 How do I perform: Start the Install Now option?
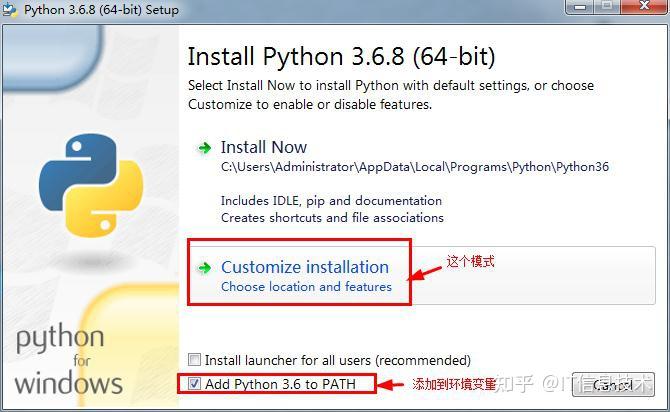click(x=264, y=147)
